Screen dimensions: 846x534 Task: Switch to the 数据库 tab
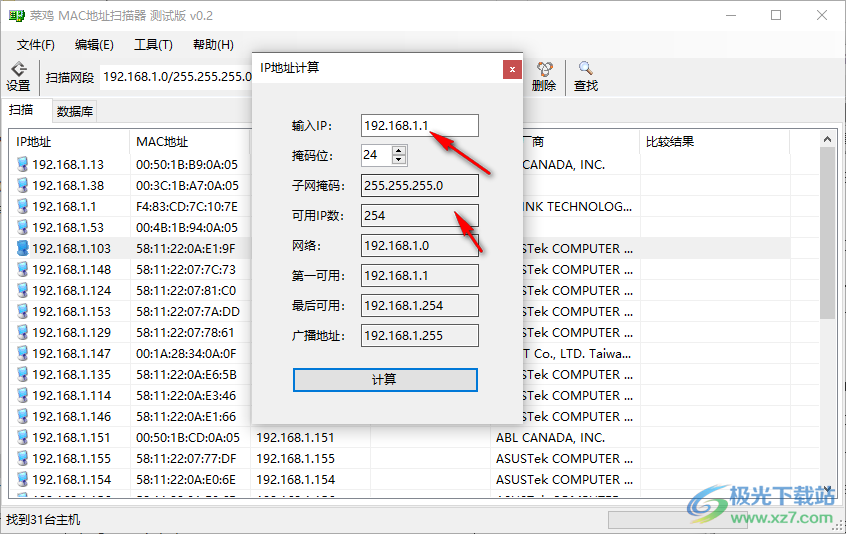tap(75, 111)
